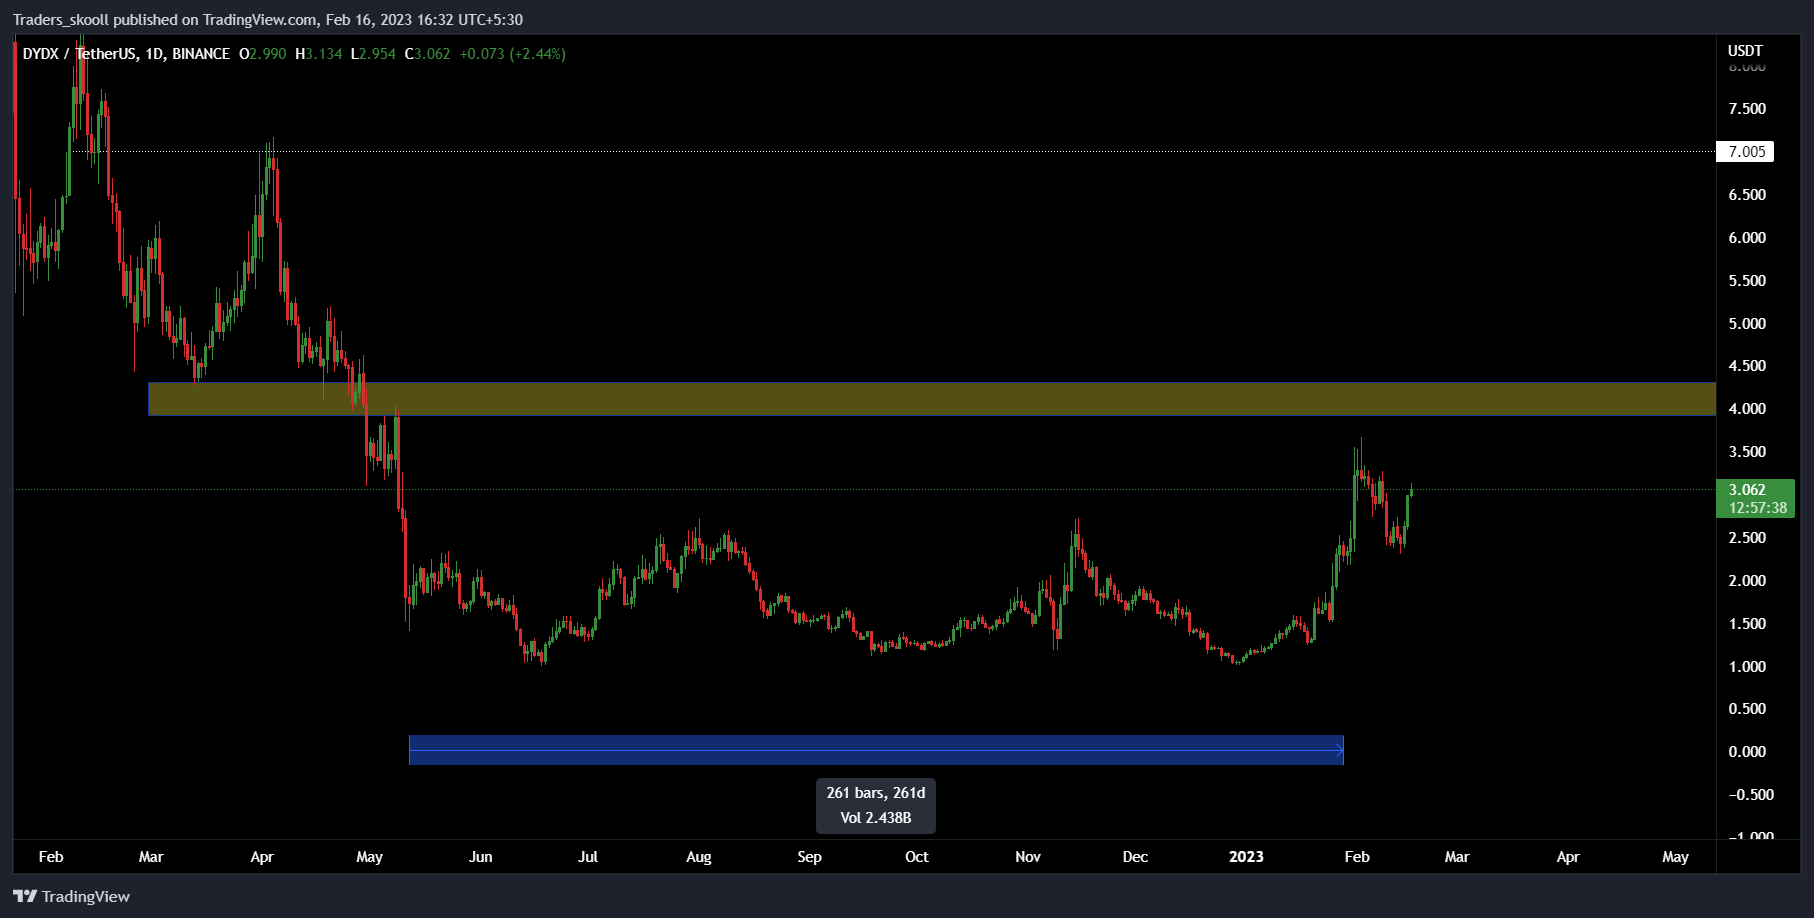Click the Dec label on the time axis

pyautogui.click(x=1135, y=857)
